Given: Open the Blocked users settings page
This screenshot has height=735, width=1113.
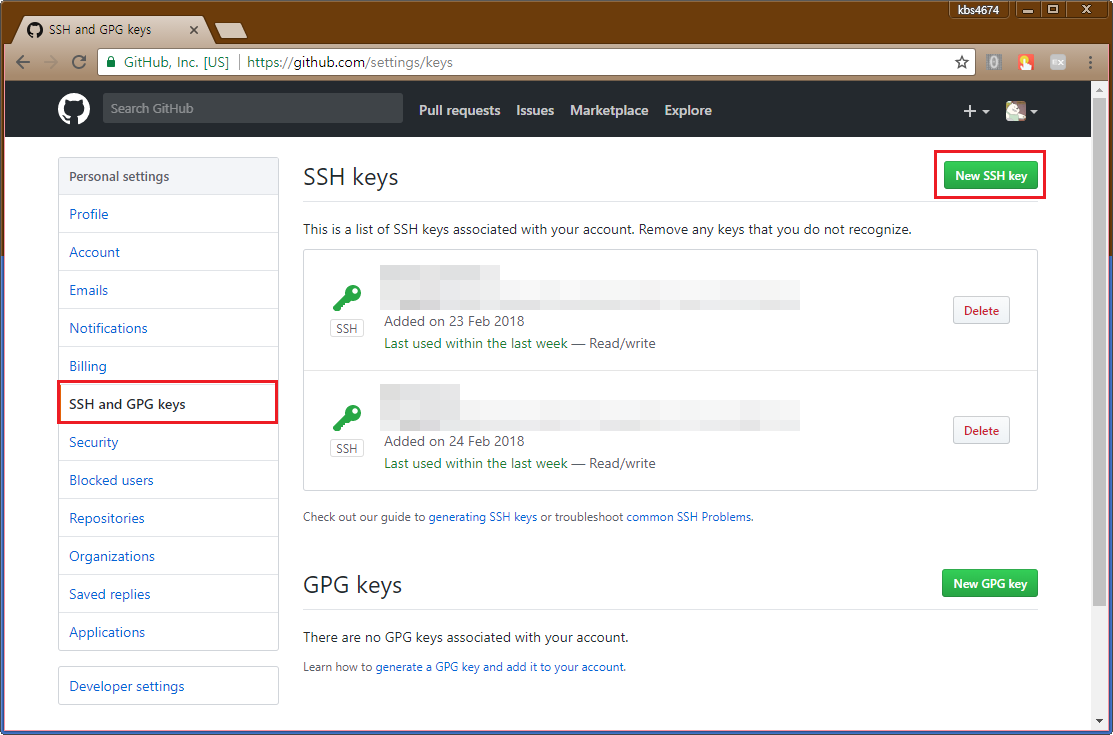Looking at the screenshot, I should point(168,480).
